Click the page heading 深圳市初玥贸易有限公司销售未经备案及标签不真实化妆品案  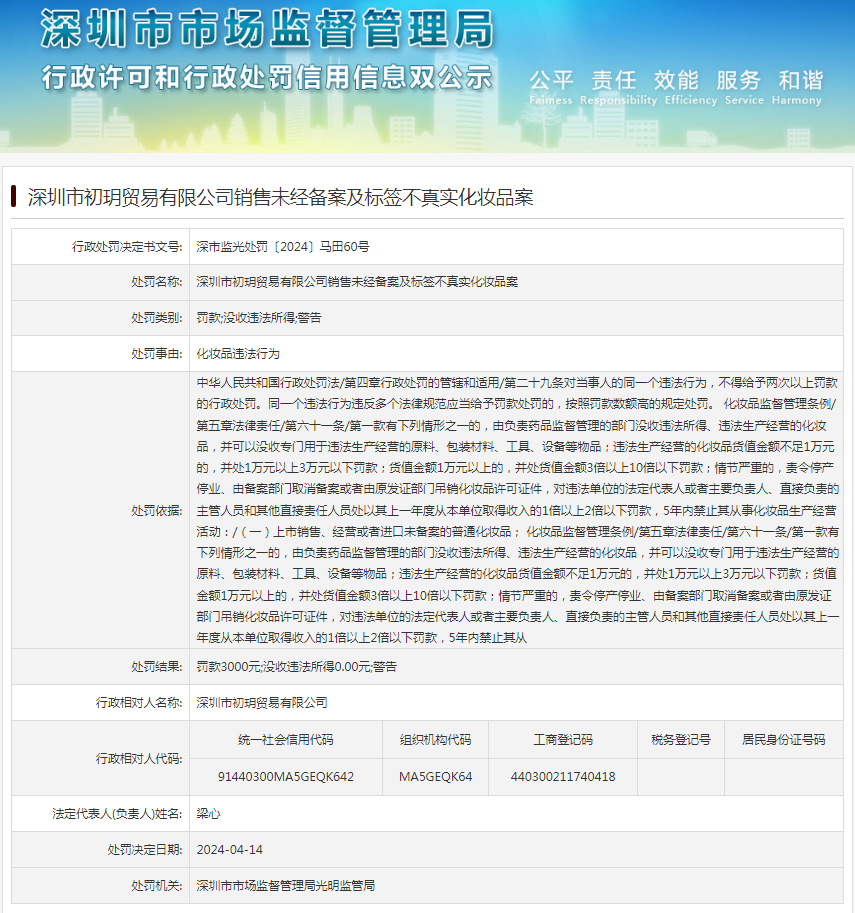(x=280, y=197)
